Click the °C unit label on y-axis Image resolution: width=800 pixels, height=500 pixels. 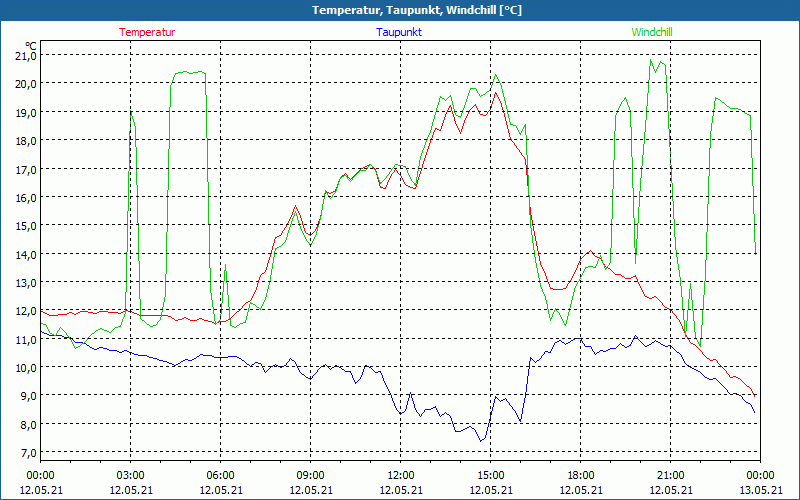(x=31, y=45)
